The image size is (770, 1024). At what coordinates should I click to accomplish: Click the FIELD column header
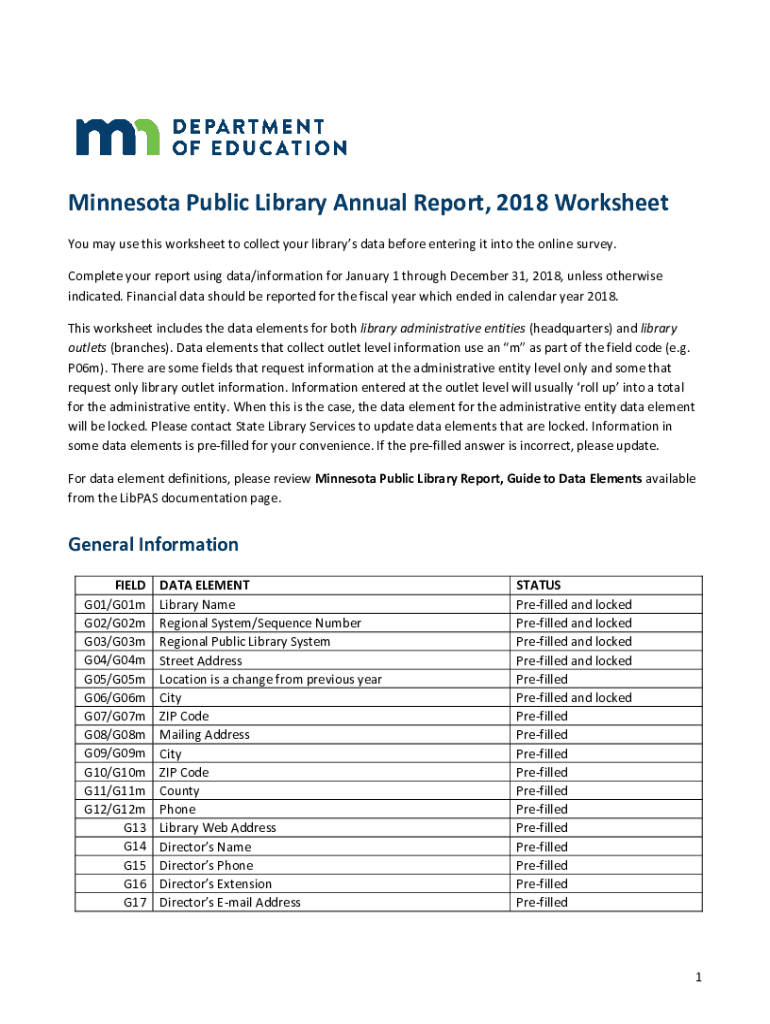click(131, 586)
